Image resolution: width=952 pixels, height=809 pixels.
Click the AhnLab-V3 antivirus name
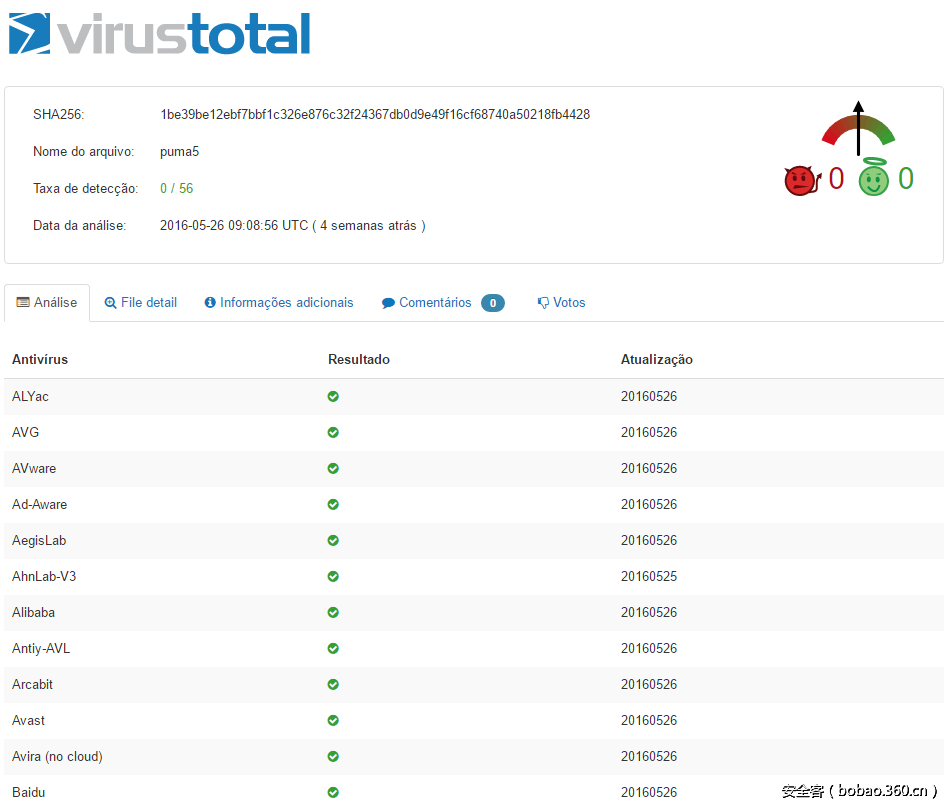click(x=44, y=576)
